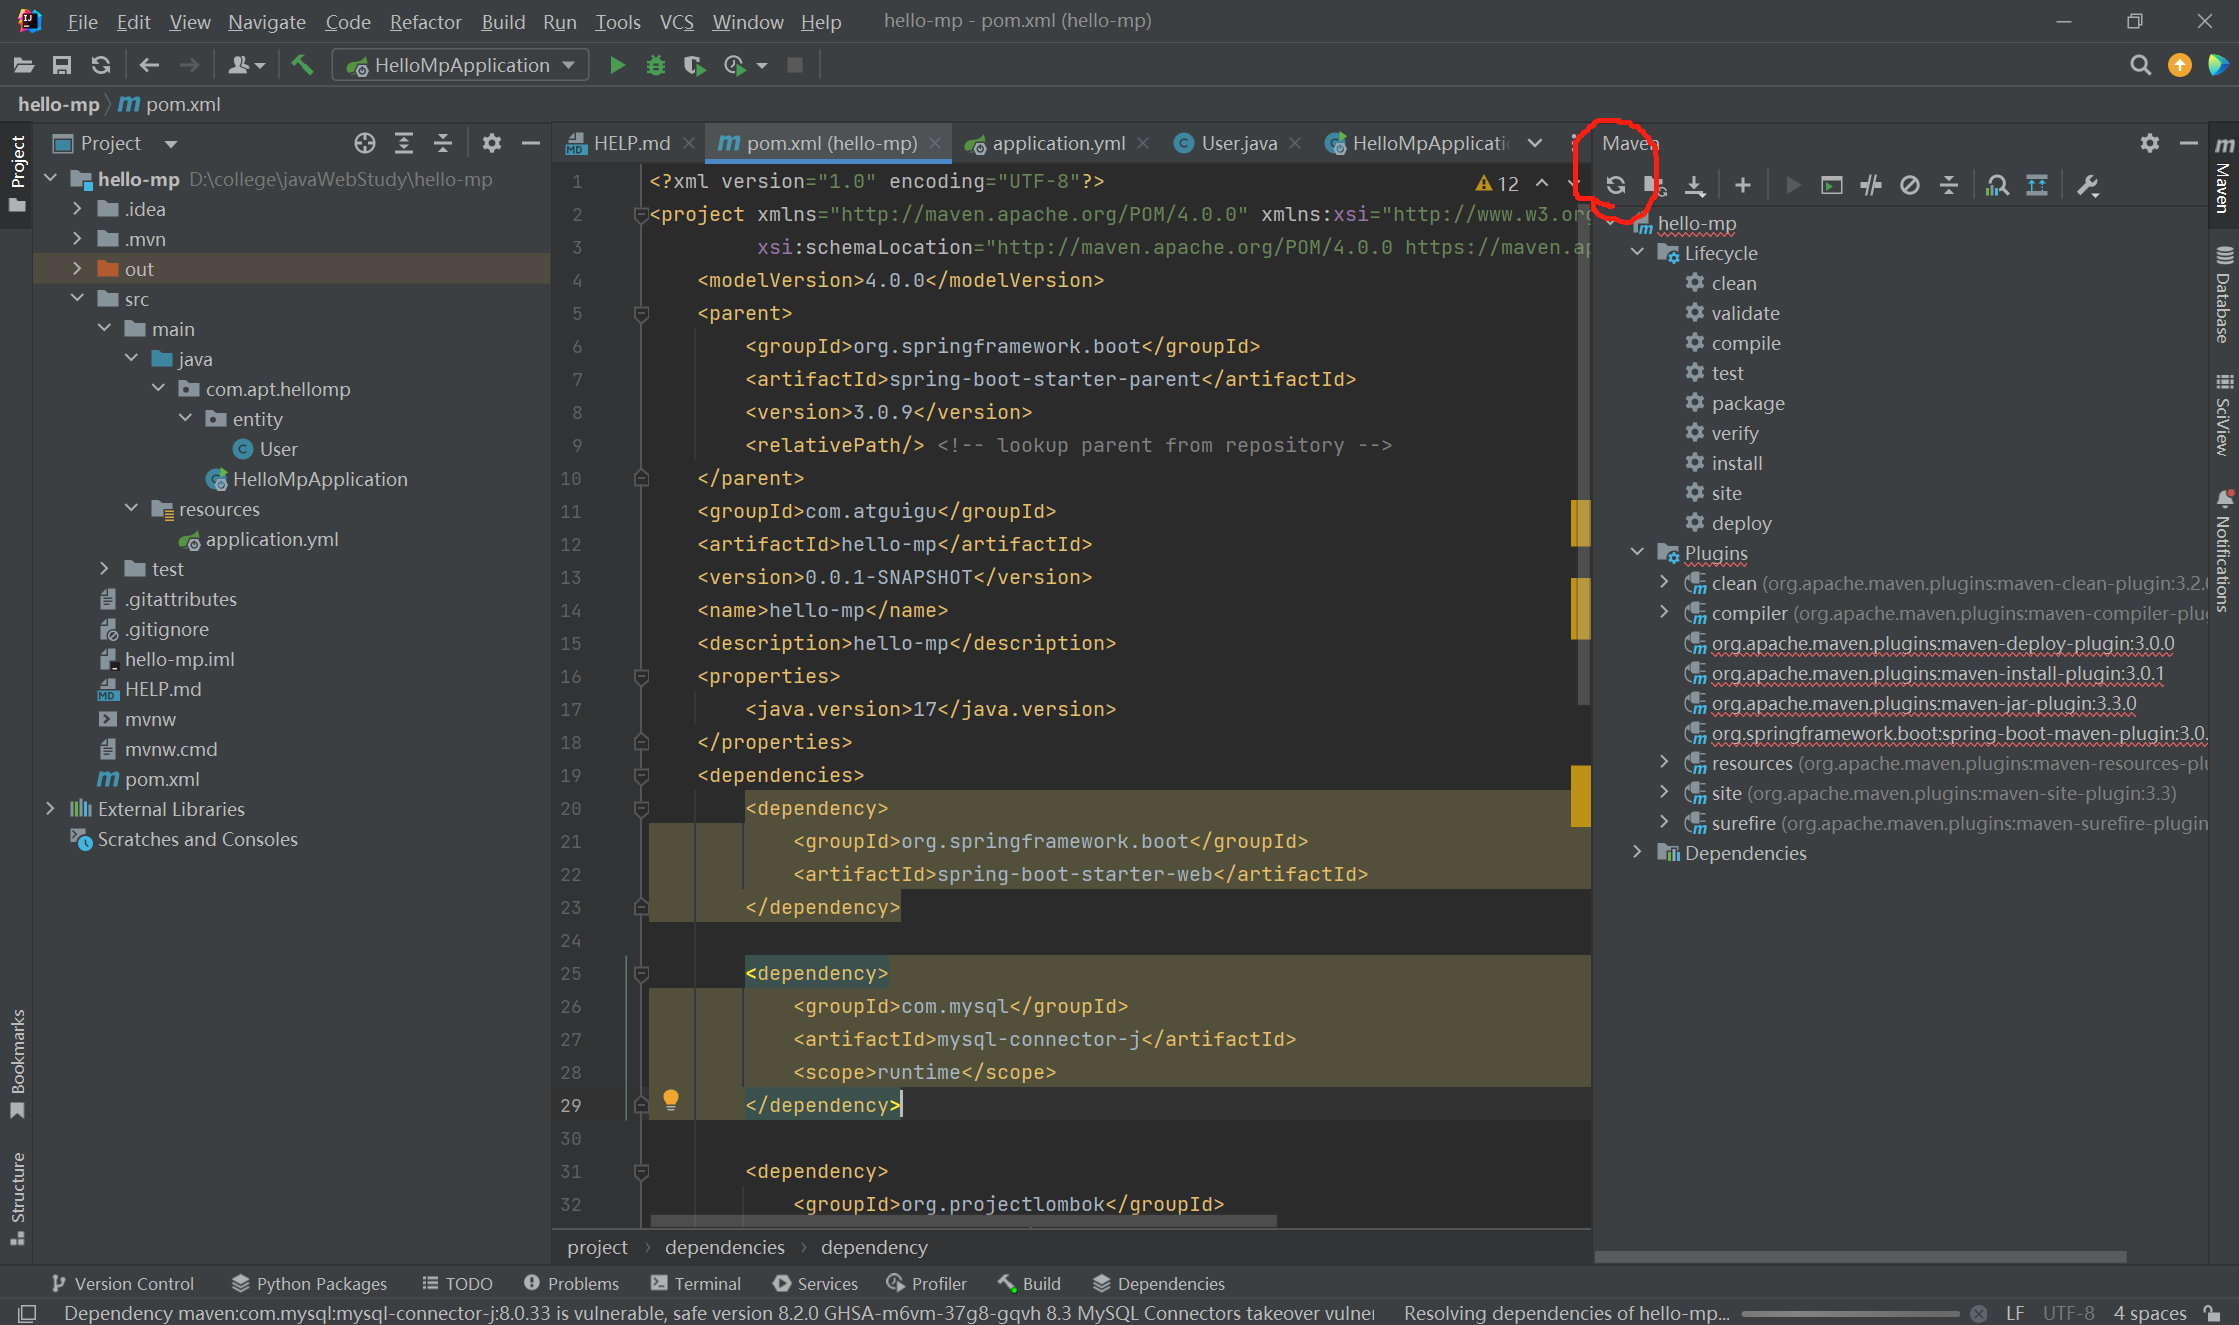Toggle Project tool window stripe button
Viewport: 2239px width, 1325px height.
tap(17, 175)
